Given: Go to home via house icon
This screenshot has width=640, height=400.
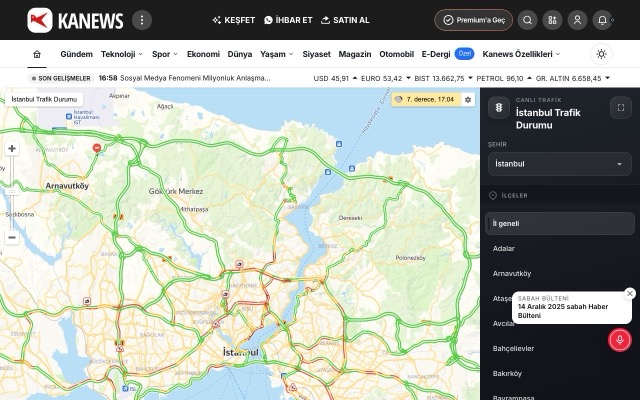Looking at the screenshot, I should 37,54.
